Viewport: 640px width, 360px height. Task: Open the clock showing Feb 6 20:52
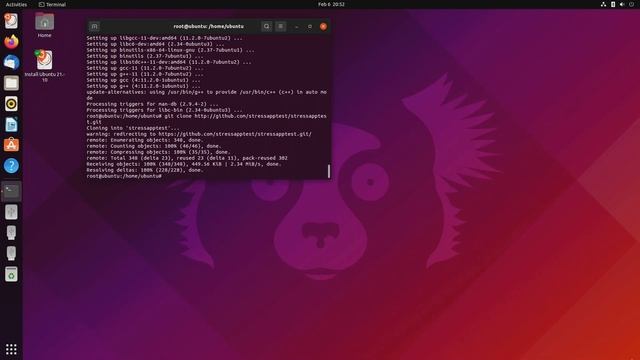click(x=331, y=4)
